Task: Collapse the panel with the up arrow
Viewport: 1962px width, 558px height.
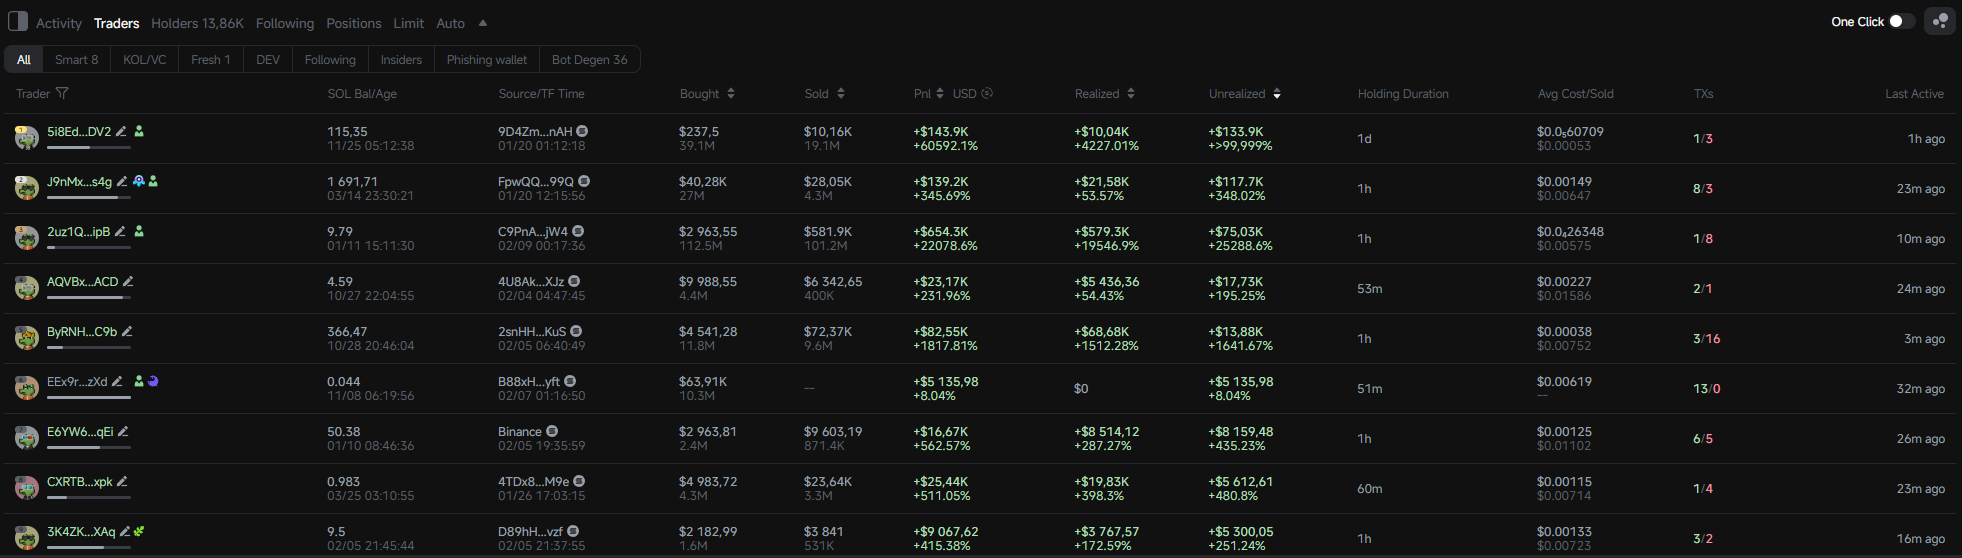Action: [483, 23]
